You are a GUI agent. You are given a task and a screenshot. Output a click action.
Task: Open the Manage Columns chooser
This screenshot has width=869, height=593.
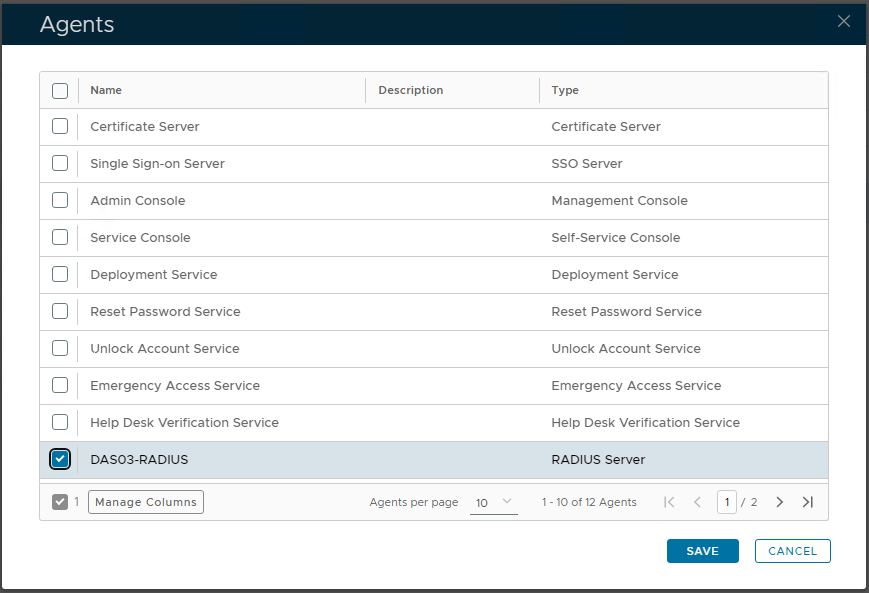click(x=146, y=502)
